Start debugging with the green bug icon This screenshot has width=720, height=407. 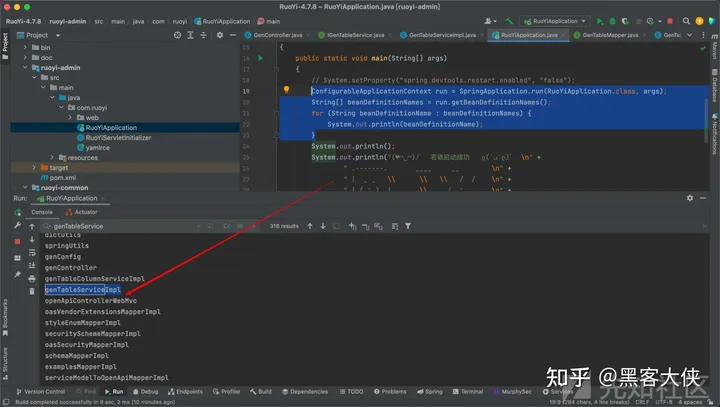click(x=612, y=21)
